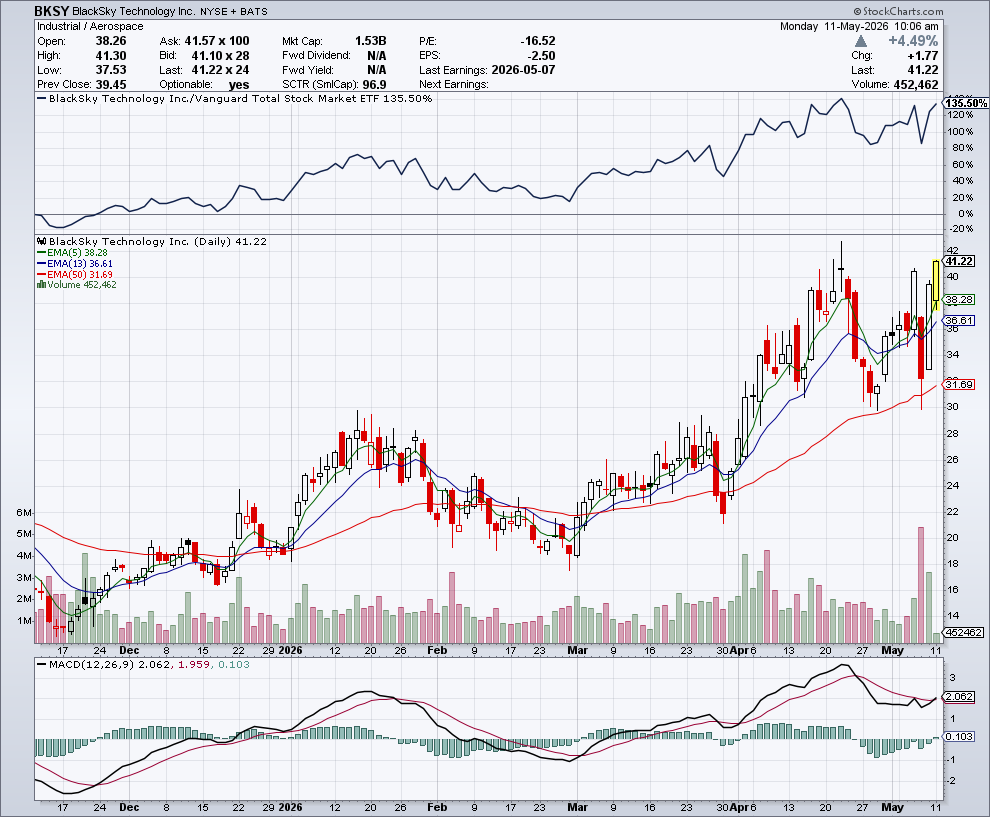The height and width of the screenshot is (817, 990).
Task: Click the tallest pink volume bar in May
Action: [x=921, y=585]
